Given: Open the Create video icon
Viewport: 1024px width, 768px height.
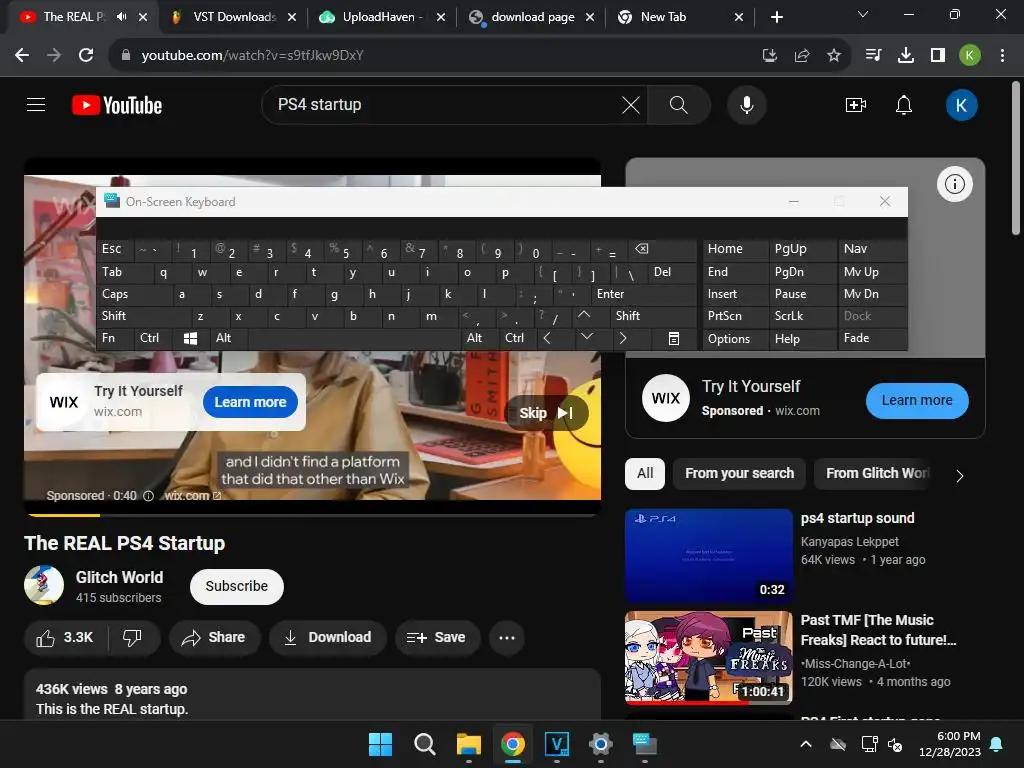Looking at the screenshot, I should coord(856,104).
